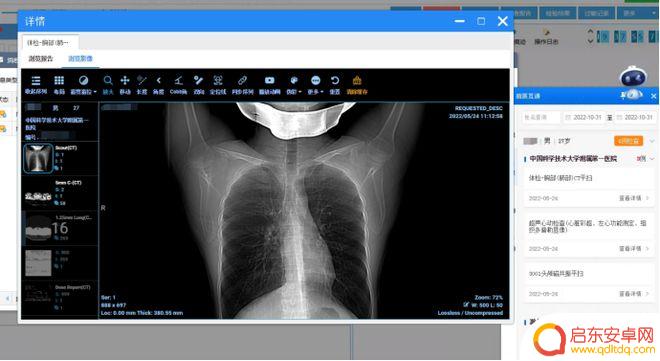
Task: Click the reset icon in viewer toolbar
Action: [335, 84]
